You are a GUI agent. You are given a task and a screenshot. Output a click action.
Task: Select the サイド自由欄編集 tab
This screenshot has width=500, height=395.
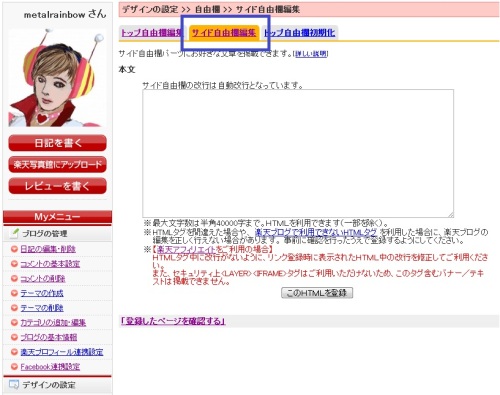(224, 33)
